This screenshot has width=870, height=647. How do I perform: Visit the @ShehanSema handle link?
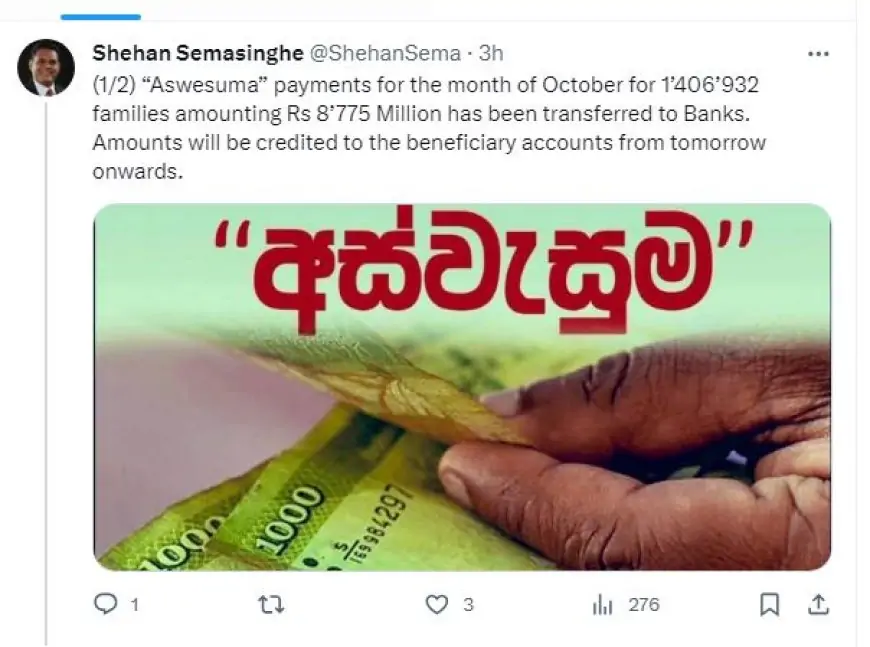[x=385, y=53]
